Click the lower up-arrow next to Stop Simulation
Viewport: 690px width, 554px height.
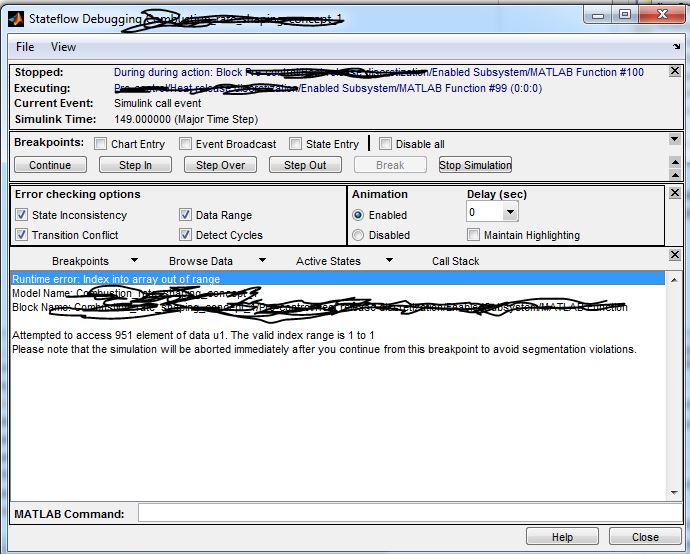(674, 173)
